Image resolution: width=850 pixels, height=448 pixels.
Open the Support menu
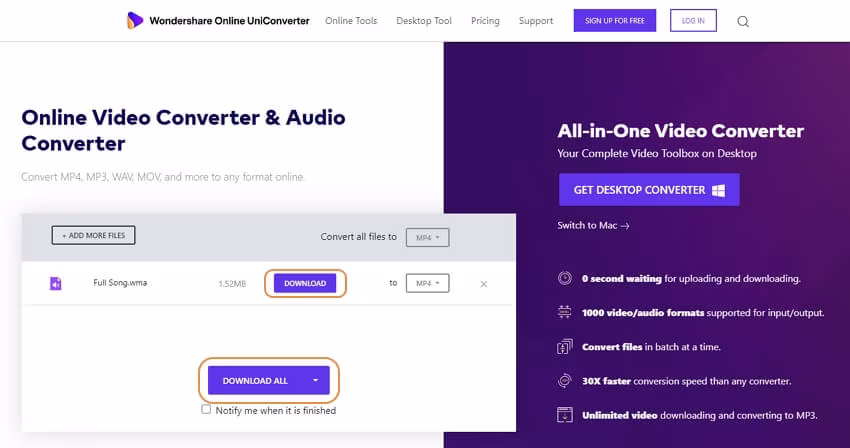(x=536, y=21)
